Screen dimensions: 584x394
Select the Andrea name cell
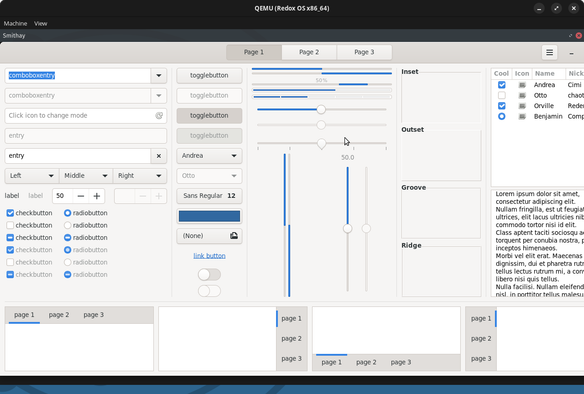tap(544, 85)
